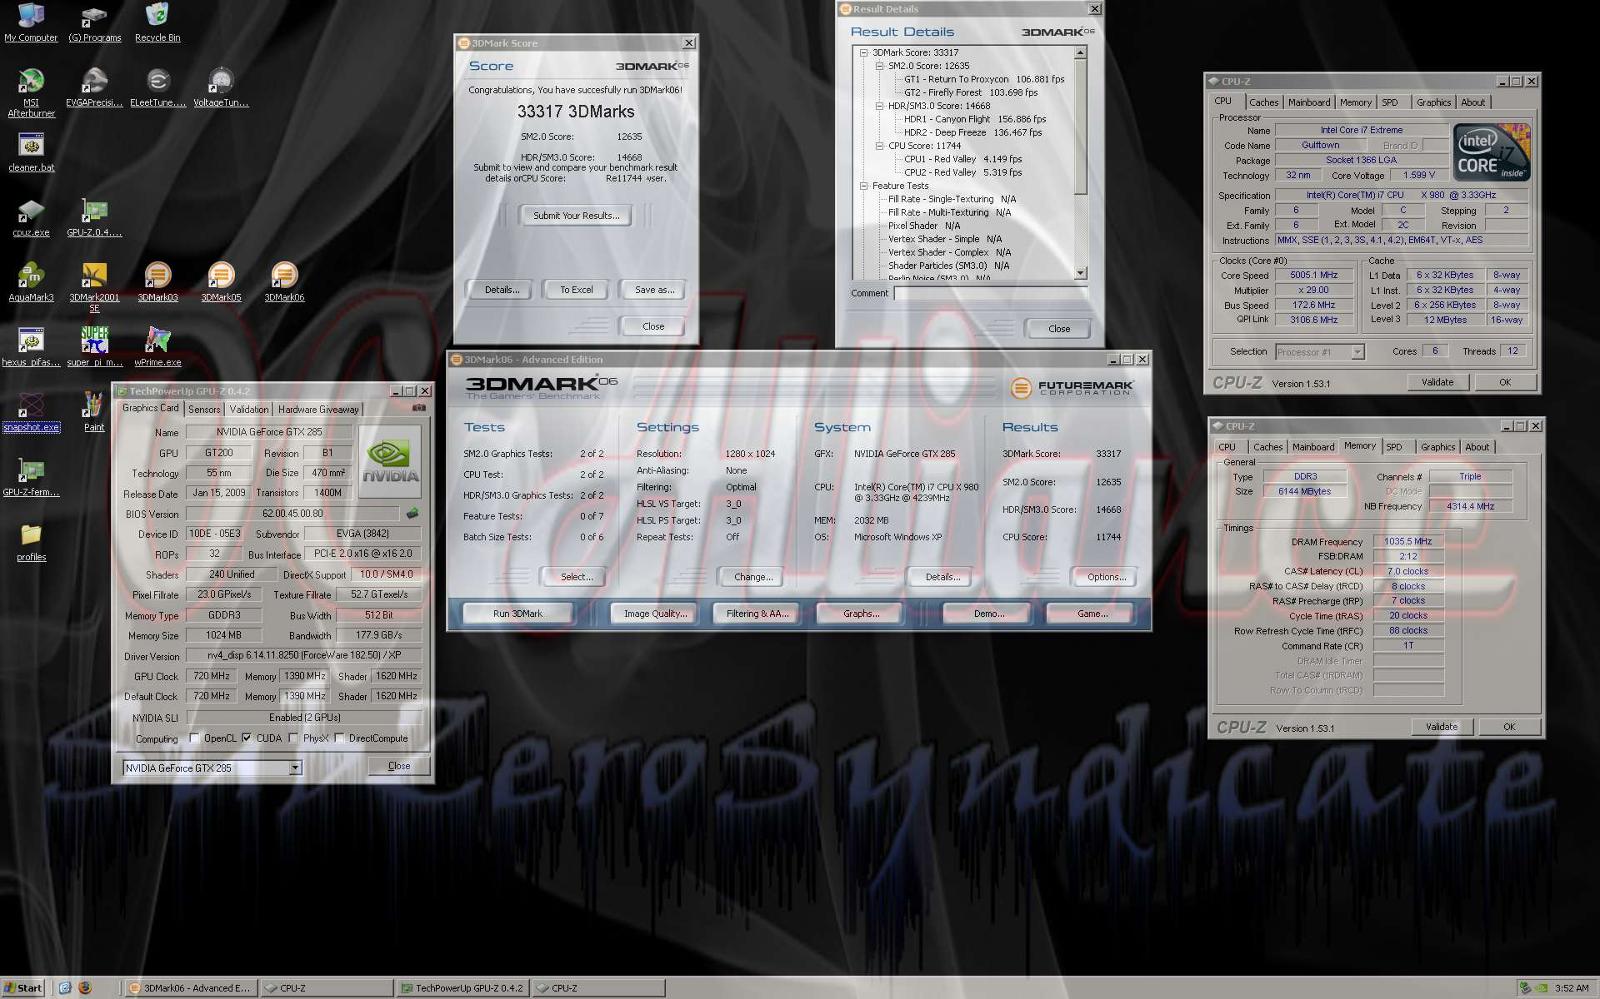Viewport: 1600px width, 999px height.
Task: Click Change under Settings in 3DMark06
Action: coord(753,577)
